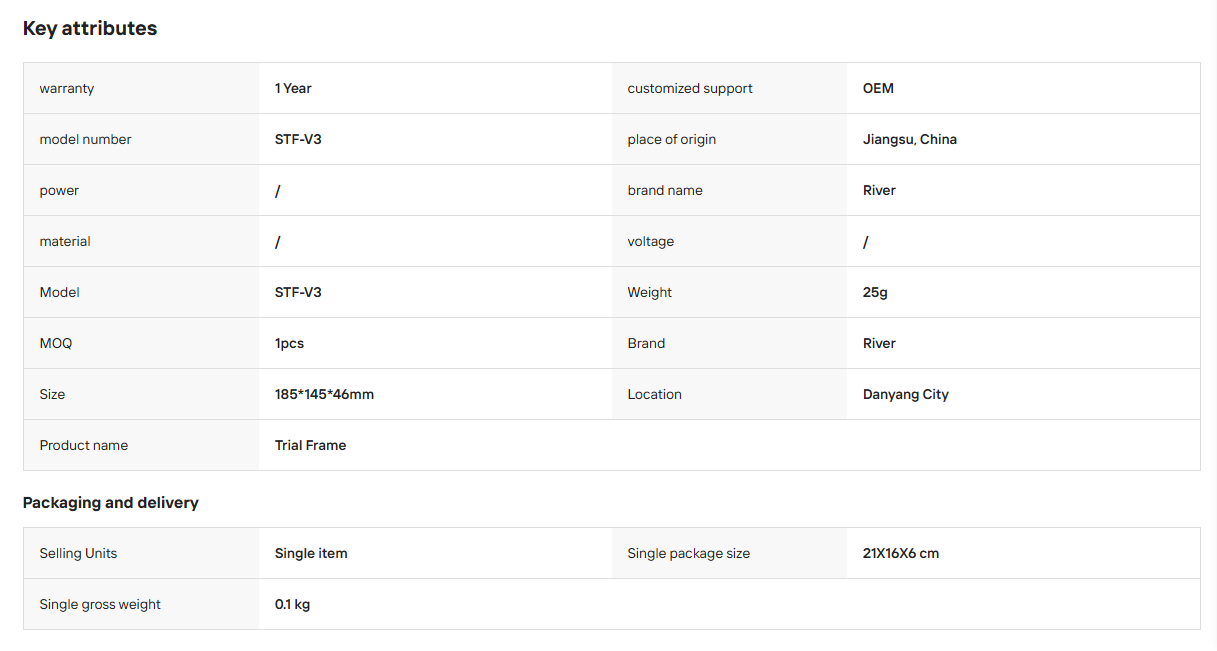Click the Product name Trial Frame value
This screenshot has height=651, width=1217.
[x=310, y=445]
